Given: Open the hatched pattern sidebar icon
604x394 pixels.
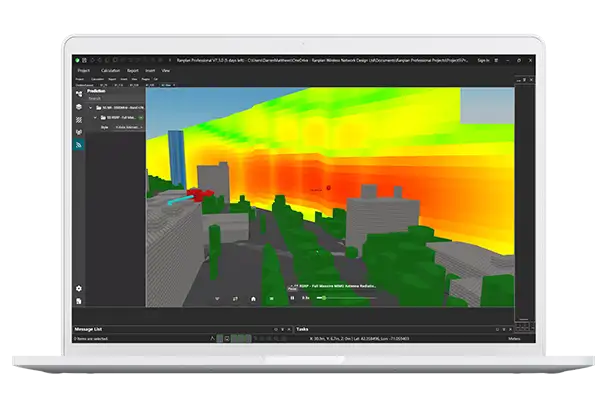Looking at the screenshot, I should pyautogui.click(x=79, y=120).
